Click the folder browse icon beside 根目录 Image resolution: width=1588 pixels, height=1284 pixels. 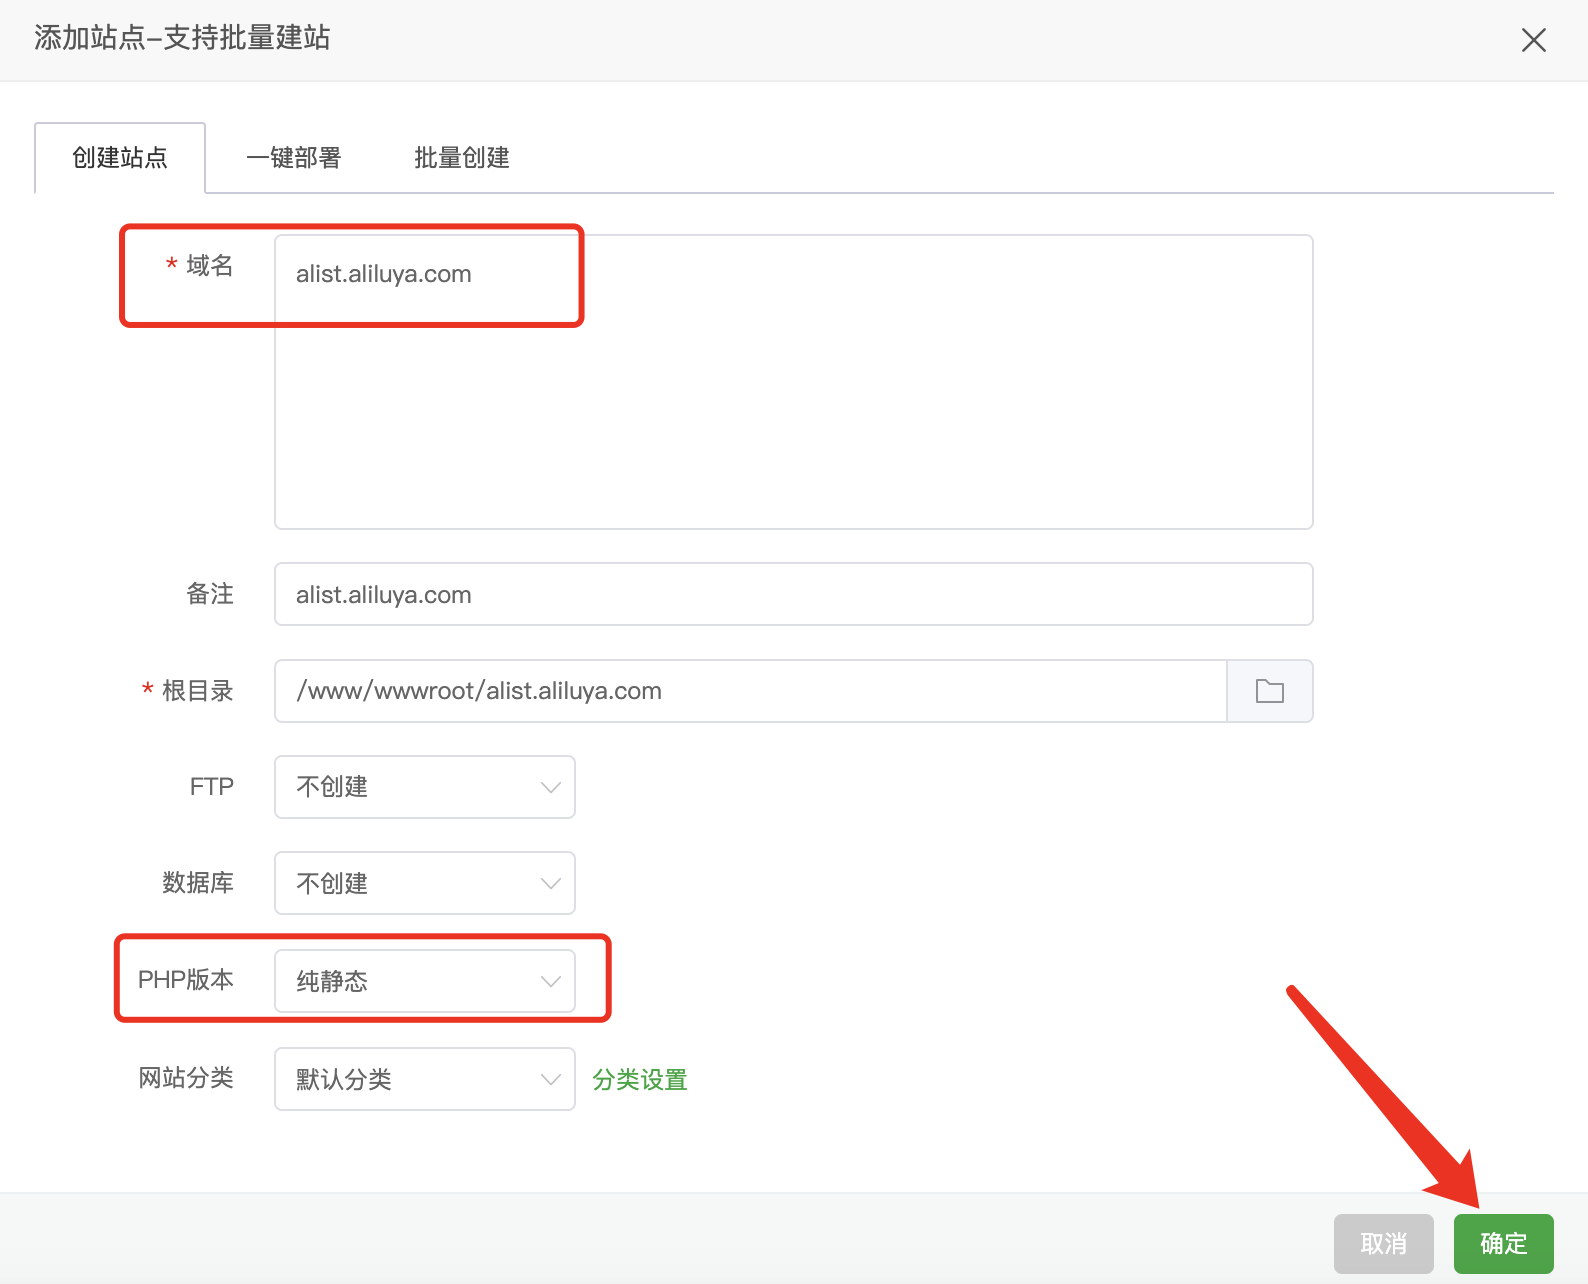pyautogui.click(x=1269, y=691)
